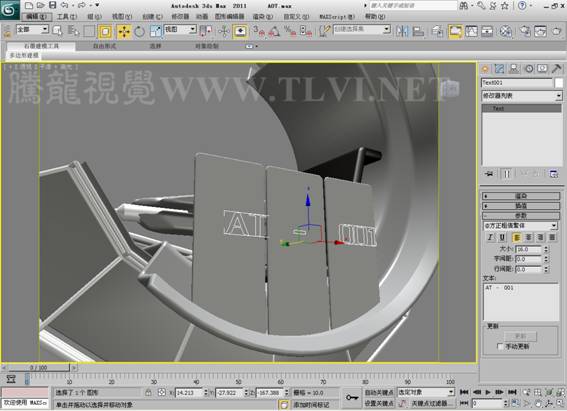Screen dimensions: 567x411
Task: Select center text alignment button
Action: 529,237
